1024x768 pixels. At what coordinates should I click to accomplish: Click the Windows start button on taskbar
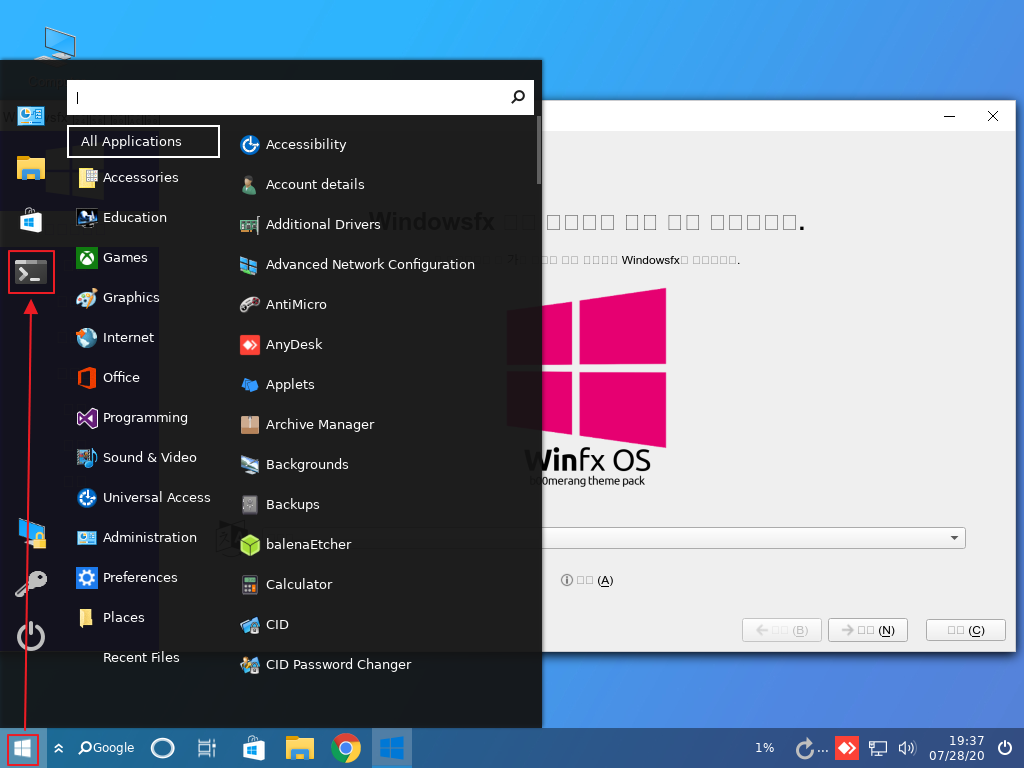(23, 748)
